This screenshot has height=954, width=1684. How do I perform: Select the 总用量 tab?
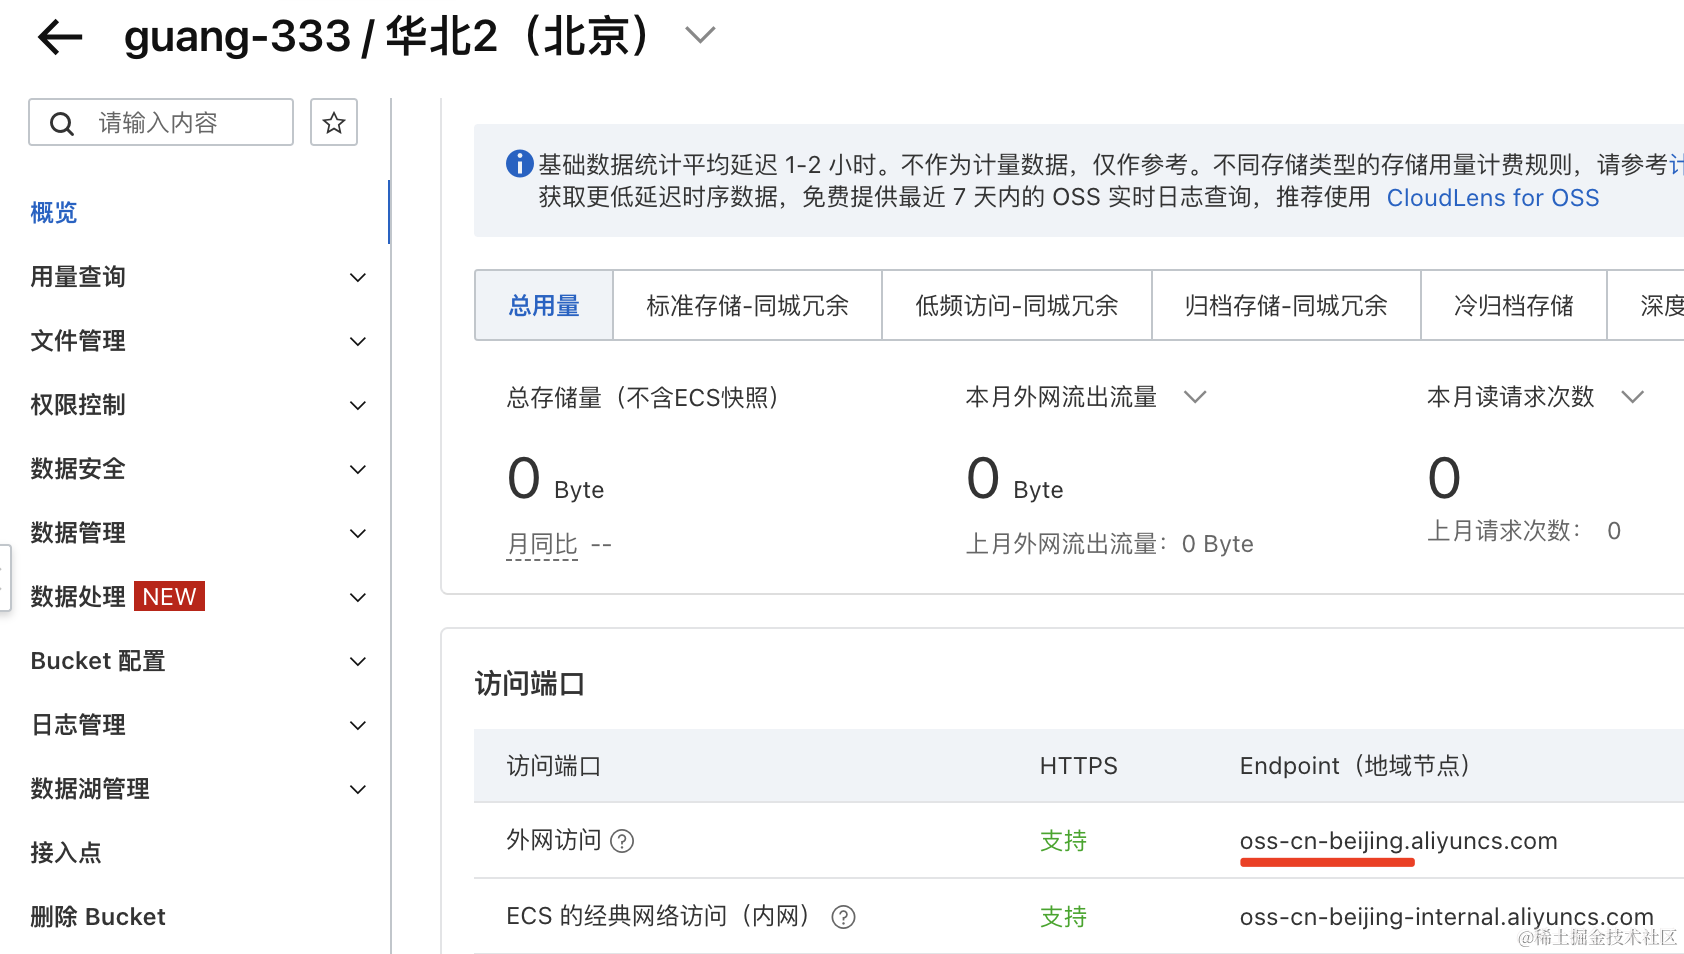[x=544, y=306]
